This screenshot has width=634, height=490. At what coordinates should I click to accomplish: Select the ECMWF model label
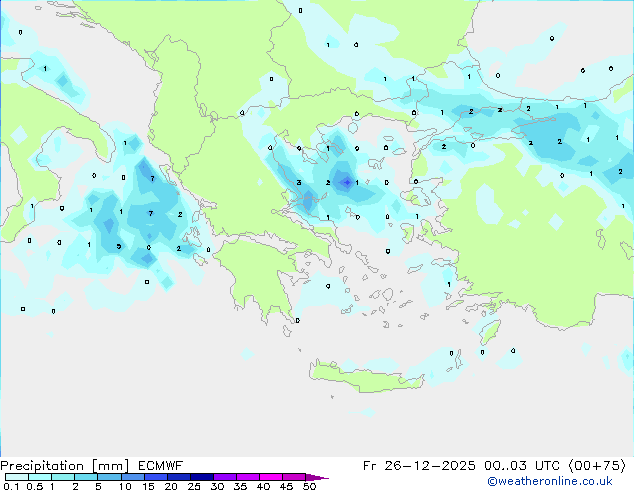pyautogui.click(x=161, y=466)
